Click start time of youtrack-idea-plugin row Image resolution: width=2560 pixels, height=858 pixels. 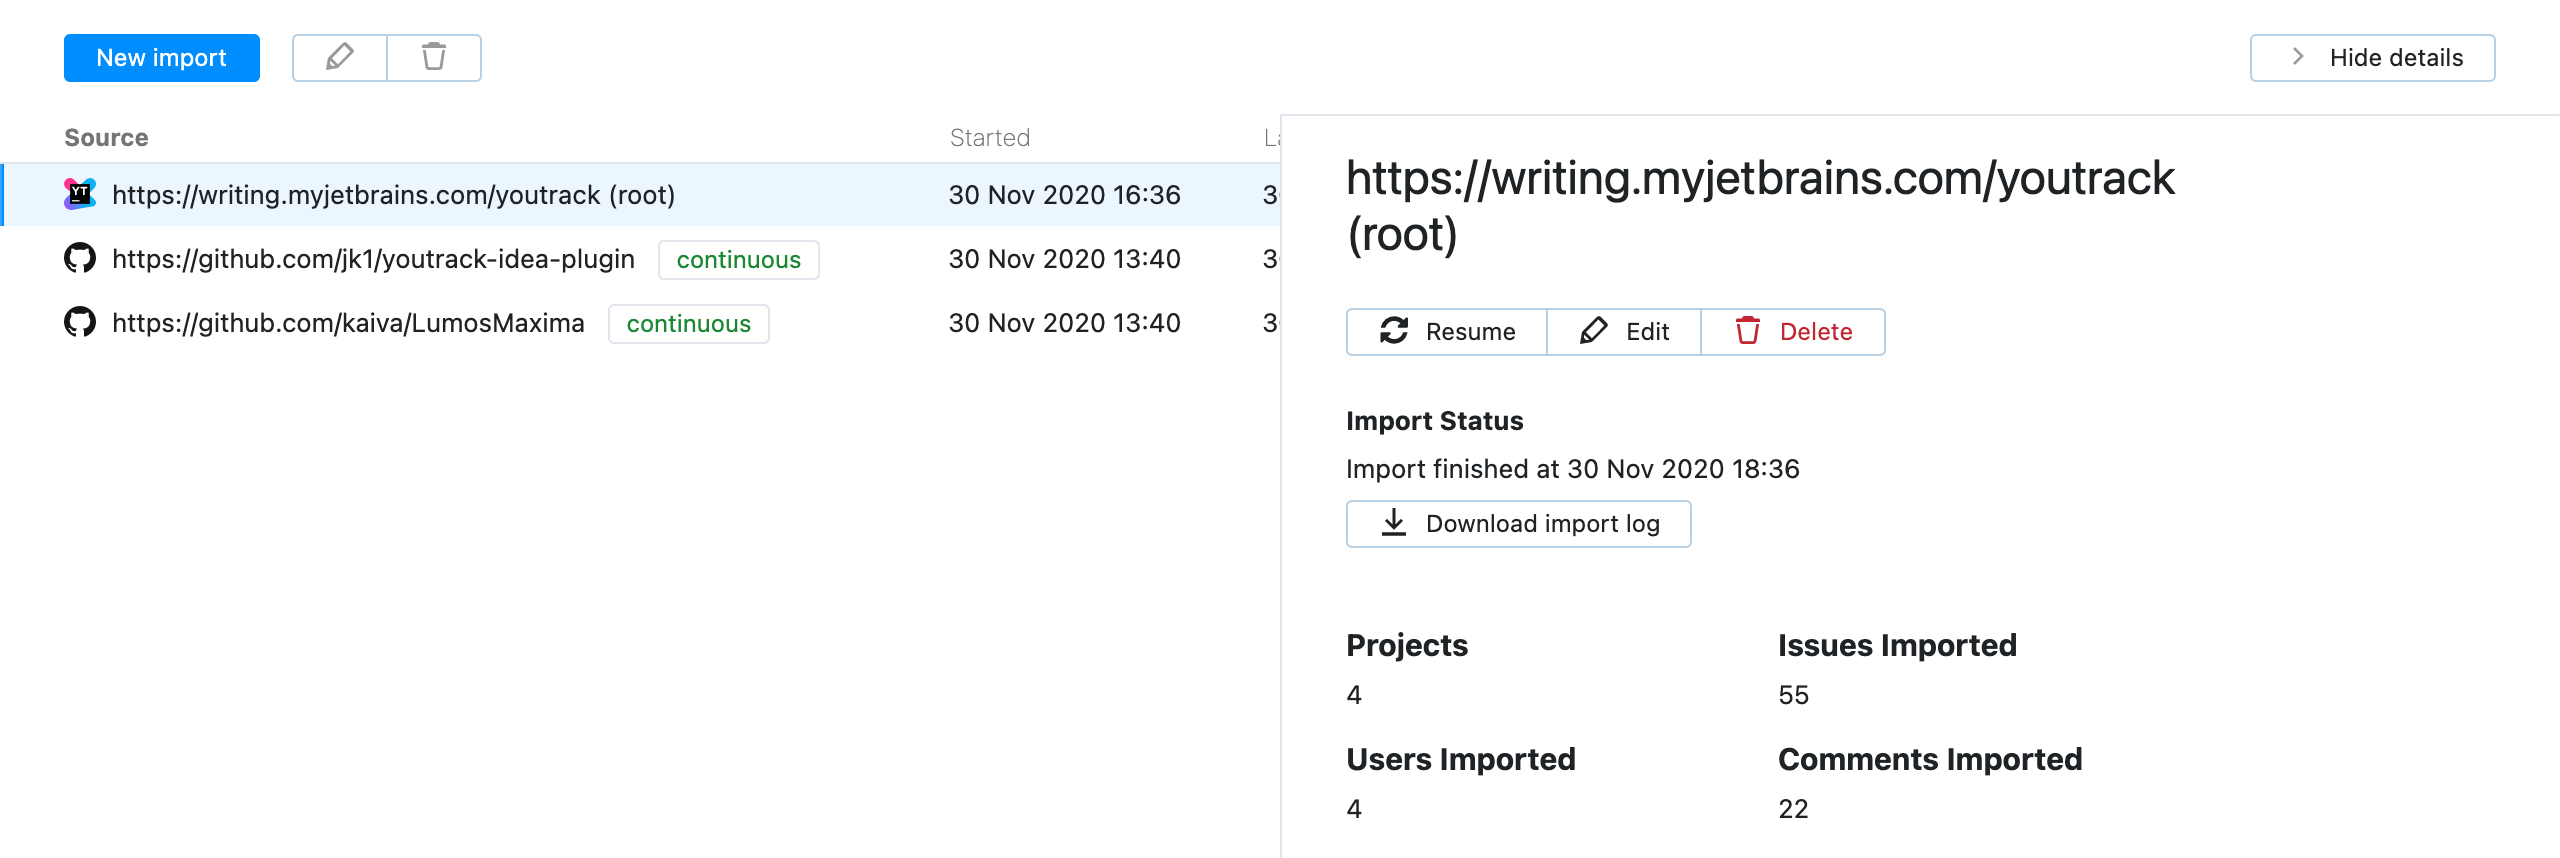(x=1065, y=259)
